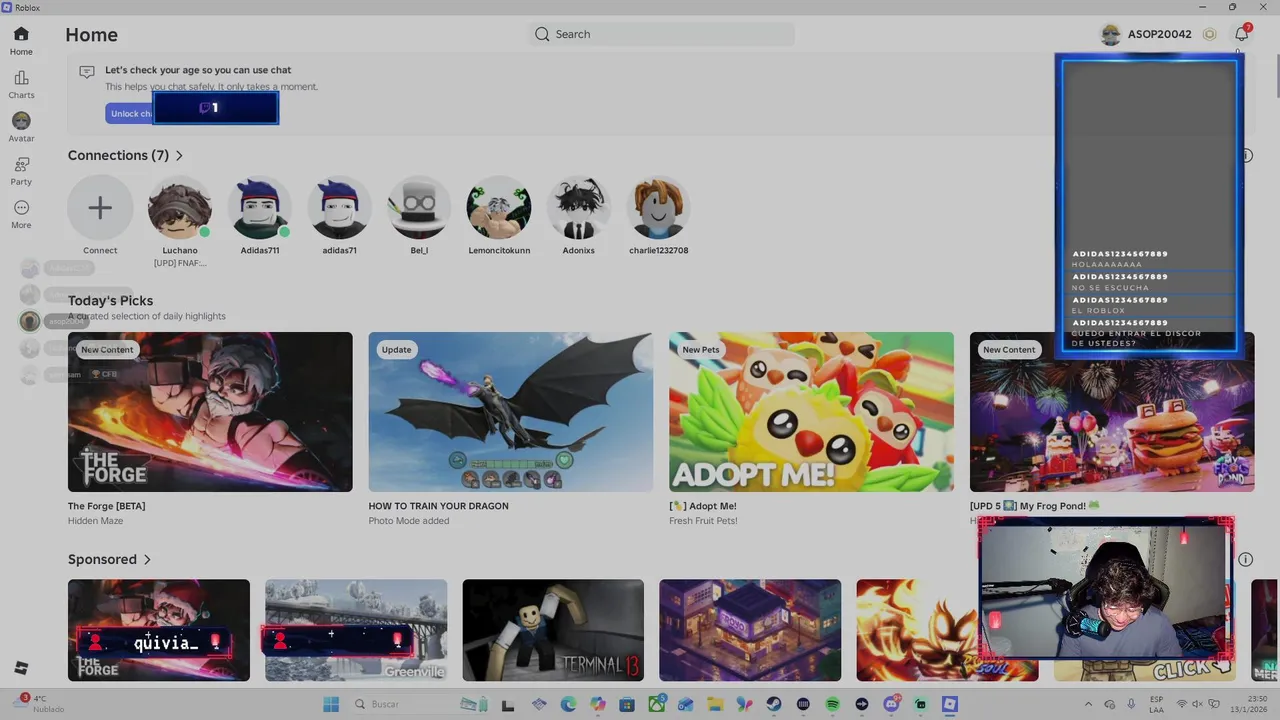Image resolution: width=1280 pixels, height=720 pixels.
Task: Click the Connect plus circle
Action: 100,208
